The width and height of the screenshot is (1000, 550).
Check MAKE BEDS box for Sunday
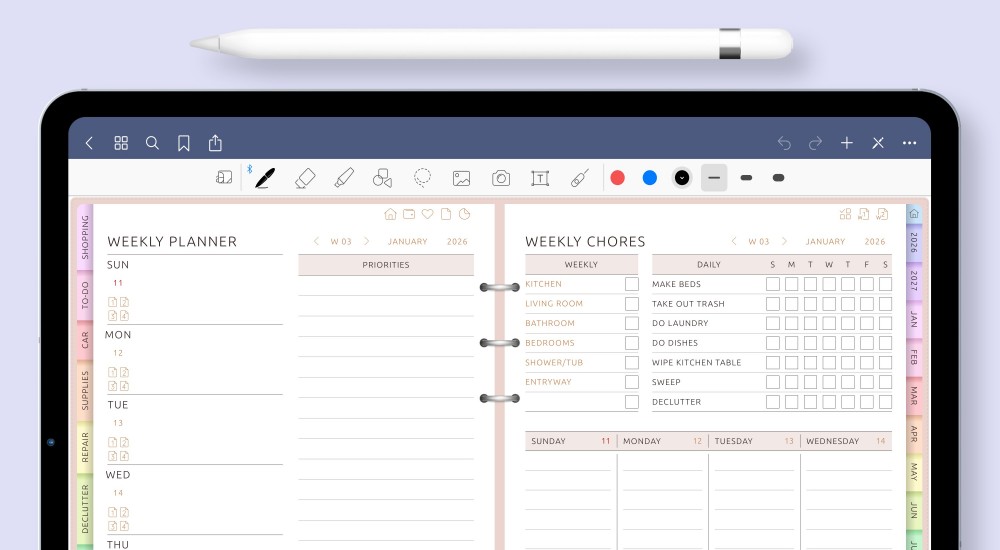tap(773, 284)
